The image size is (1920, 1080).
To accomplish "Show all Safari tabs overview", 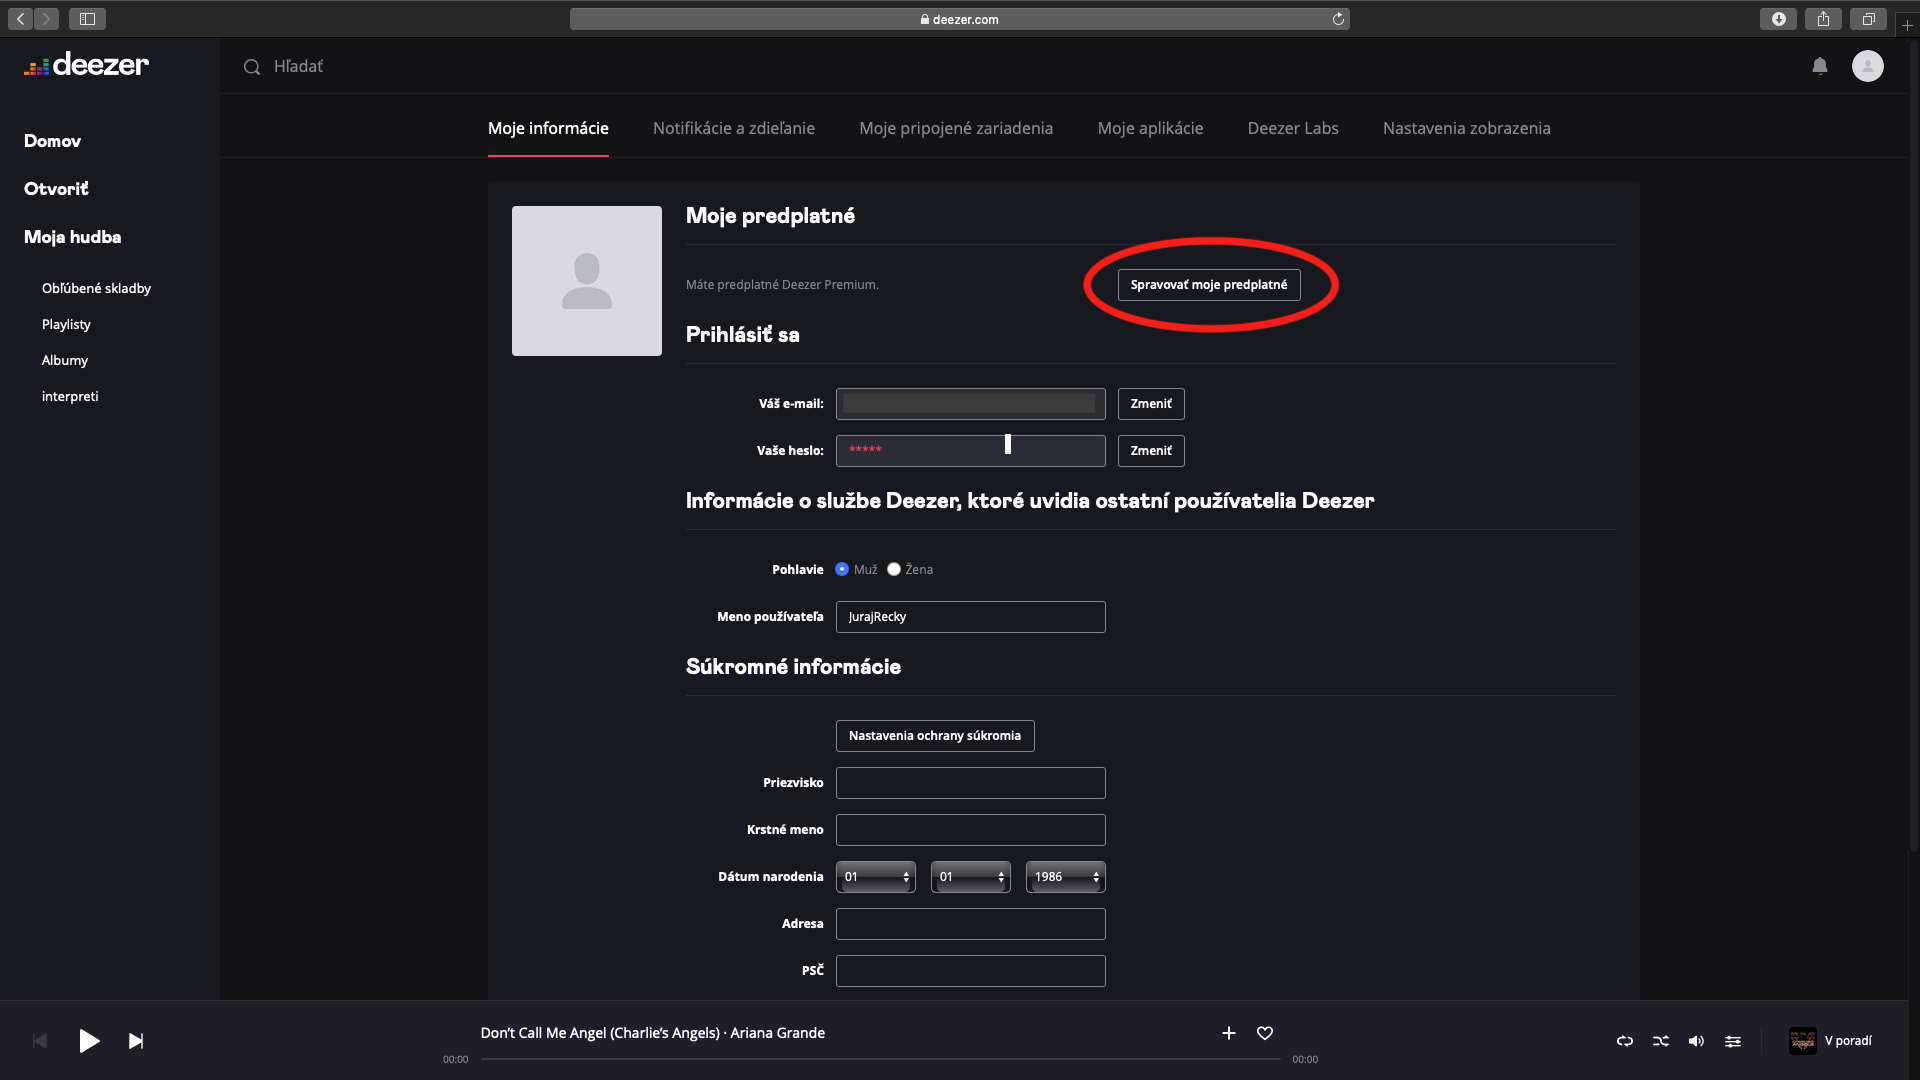I will 1868,19.
